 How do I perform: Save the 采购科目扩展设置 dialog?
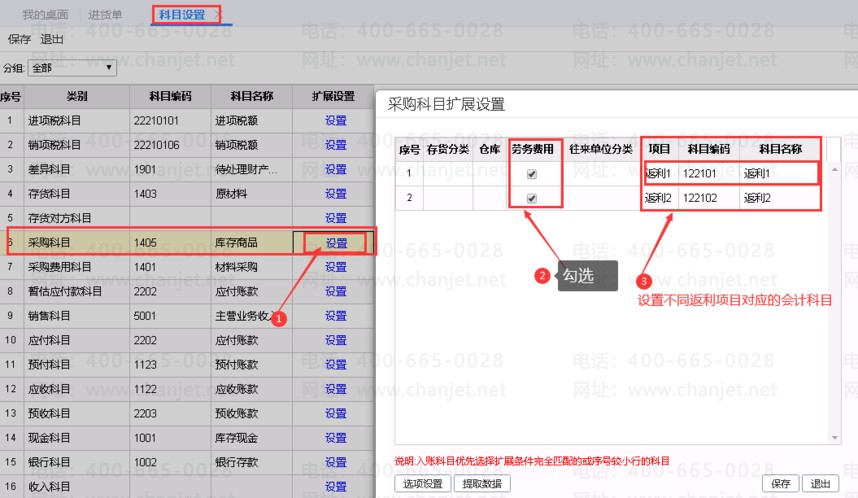pos(781,484)
